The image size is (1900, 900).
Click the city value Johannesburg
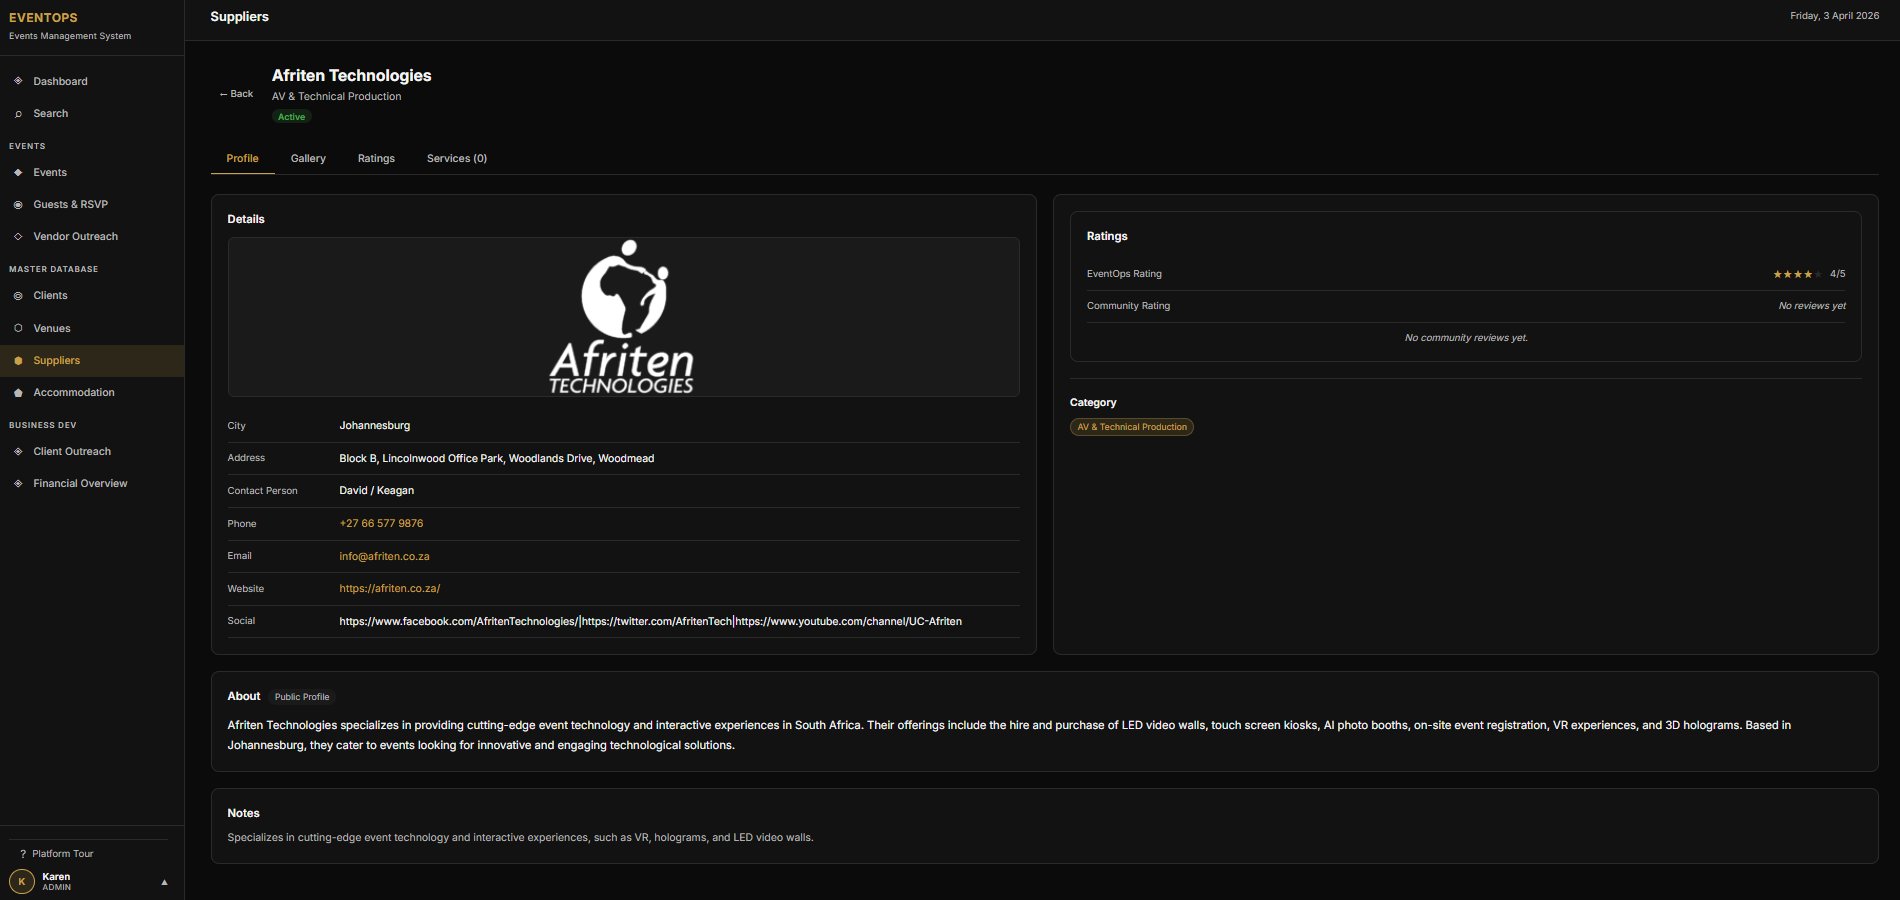point(375,426)
